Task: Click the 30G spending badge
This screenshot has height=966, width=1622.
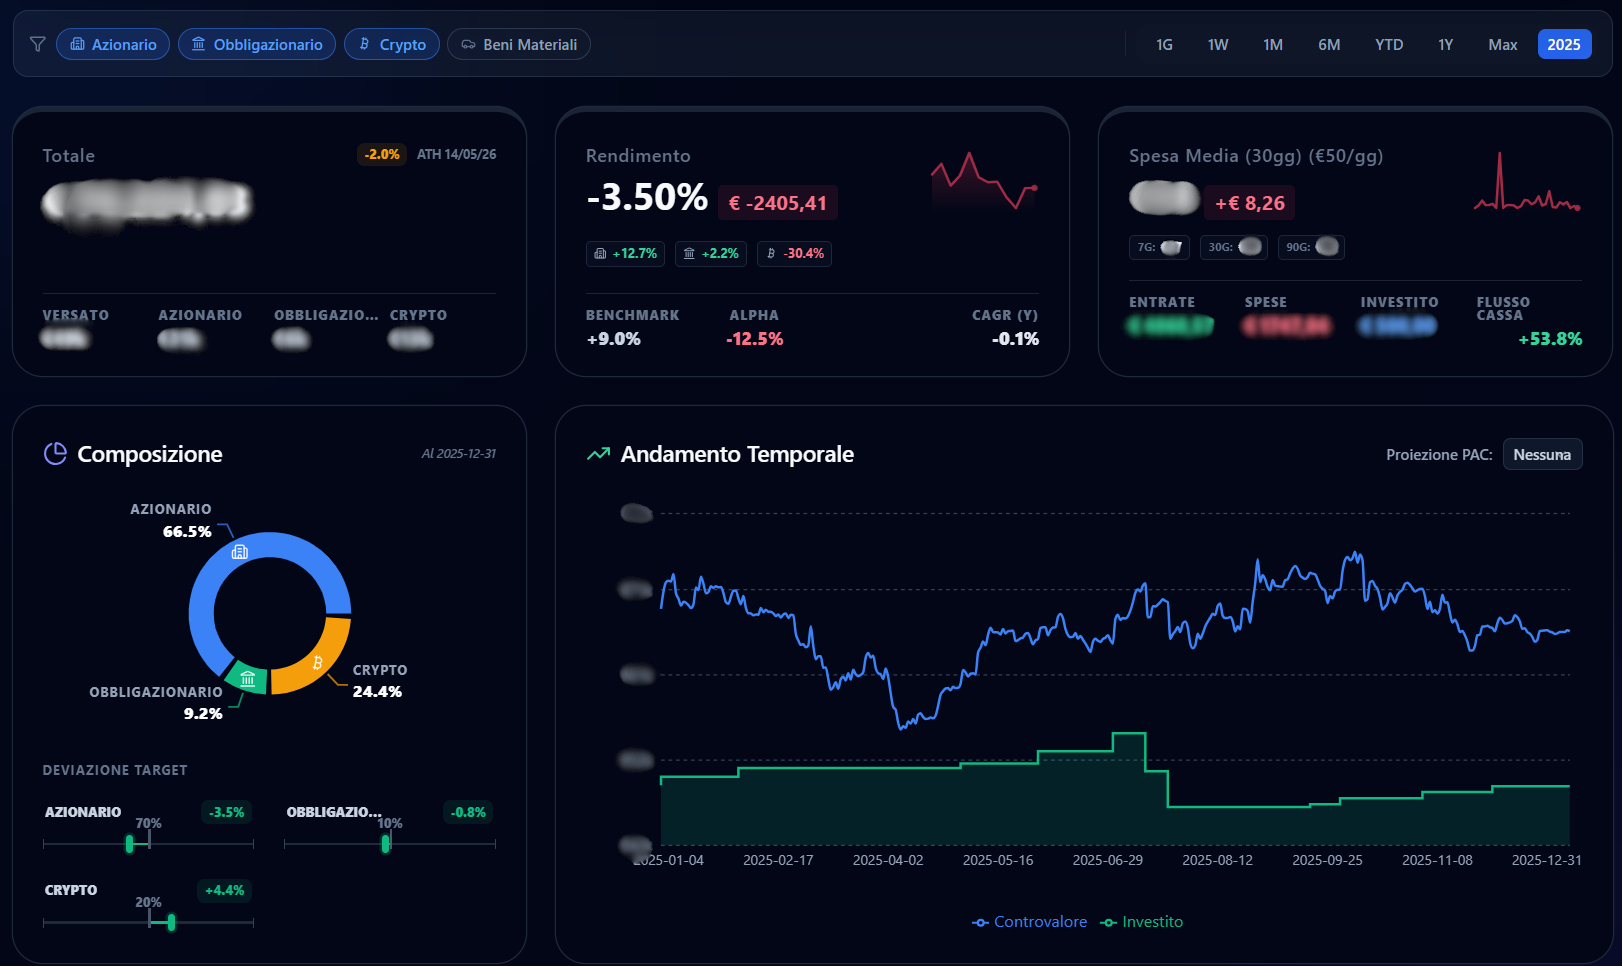Action: click(x=1234, y=247)
